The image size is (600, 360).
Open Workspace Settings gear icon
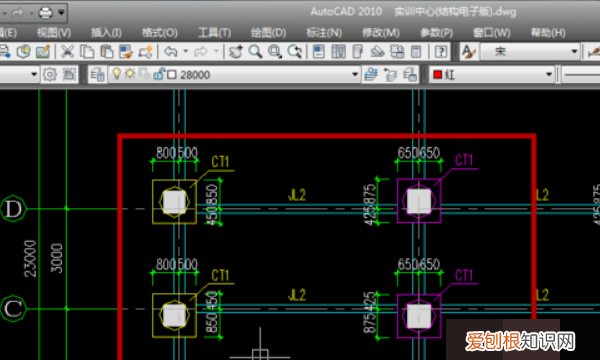pyautogui.click(x=49, y=74)
